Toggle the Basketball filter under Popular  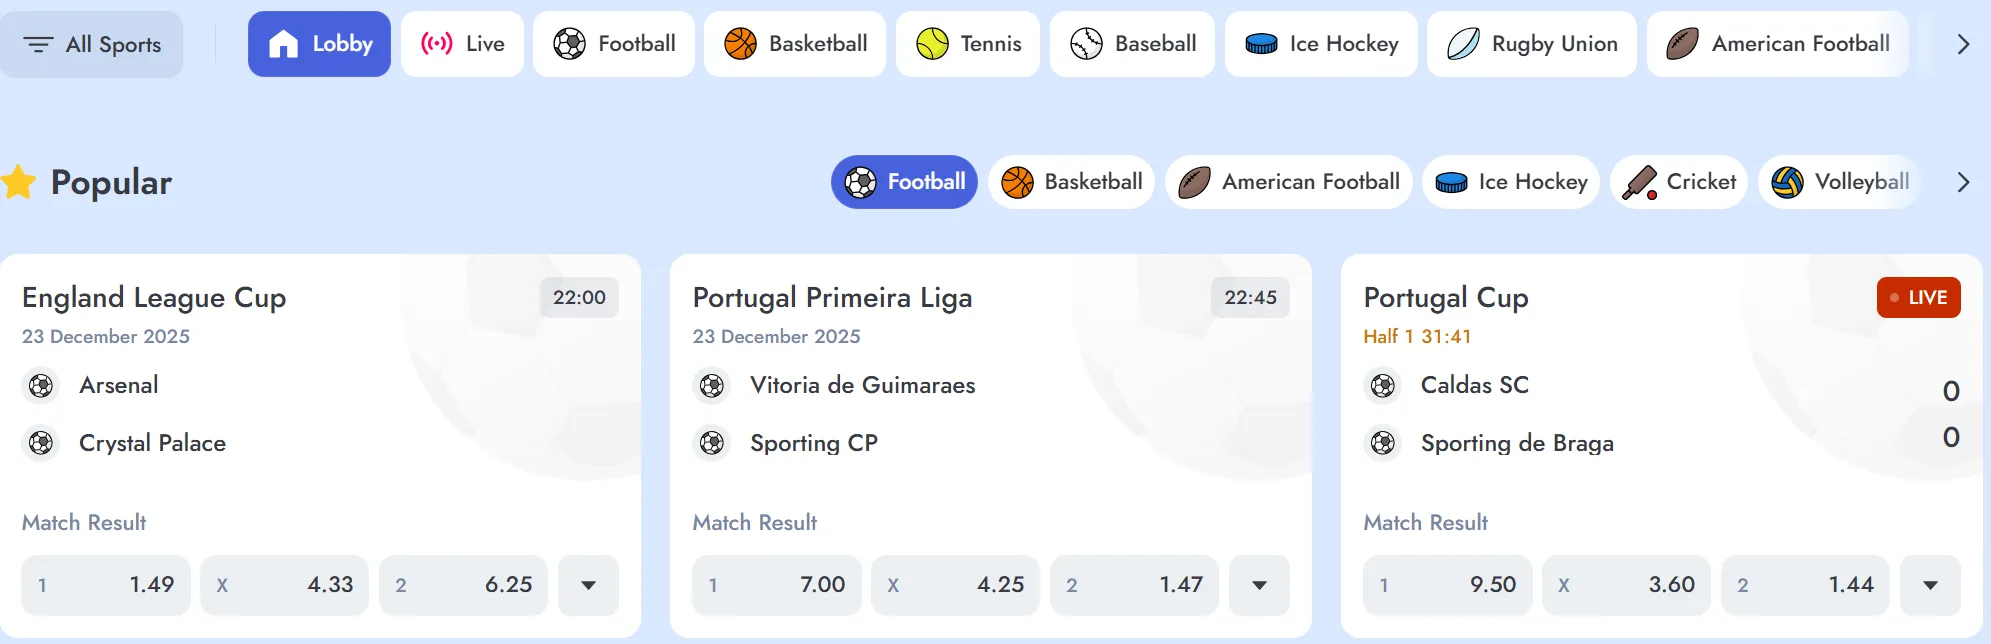(x=1070, y=182)
